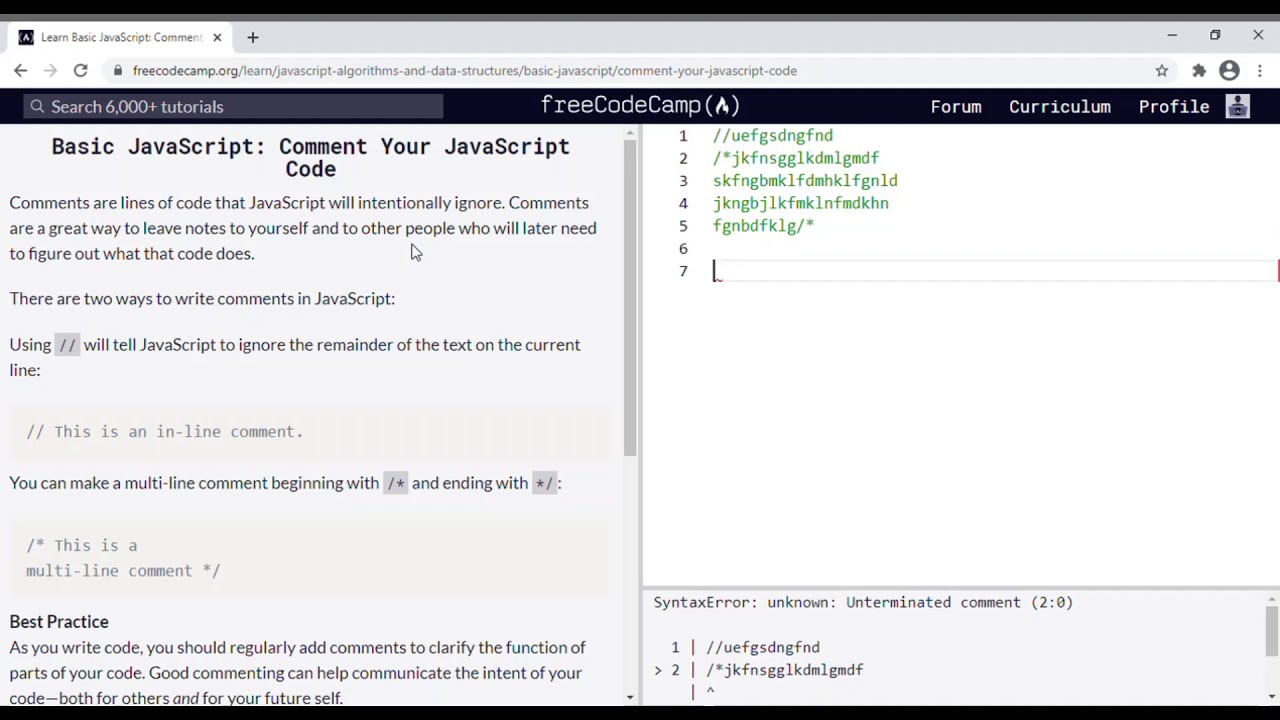
Task: Click the Search 6,000+ tutorials field
Action: pos(234,107)
